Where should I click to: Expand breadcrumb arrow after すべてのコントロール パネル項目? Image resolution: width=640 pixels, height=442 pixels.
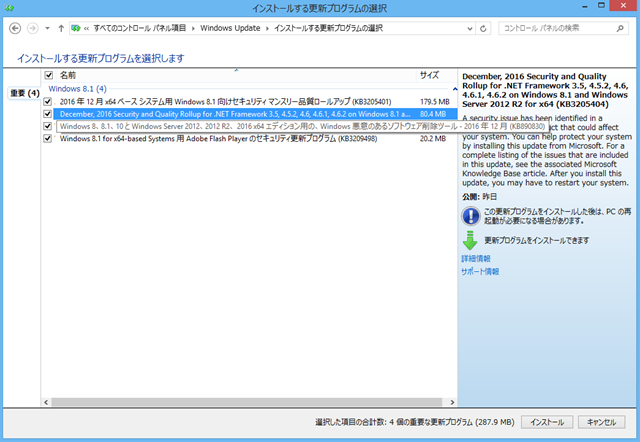[x=193, y=29]
